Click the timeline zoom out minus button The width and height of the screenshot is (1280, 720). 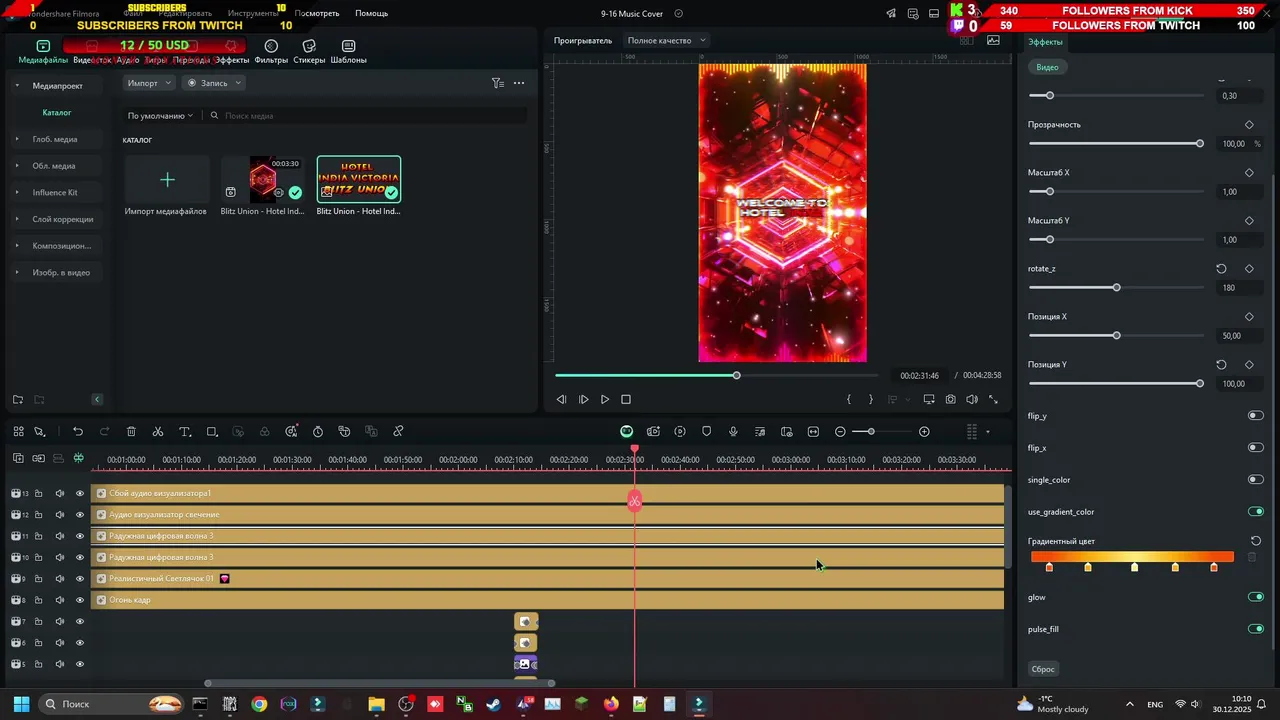click(x=840, y=432)
